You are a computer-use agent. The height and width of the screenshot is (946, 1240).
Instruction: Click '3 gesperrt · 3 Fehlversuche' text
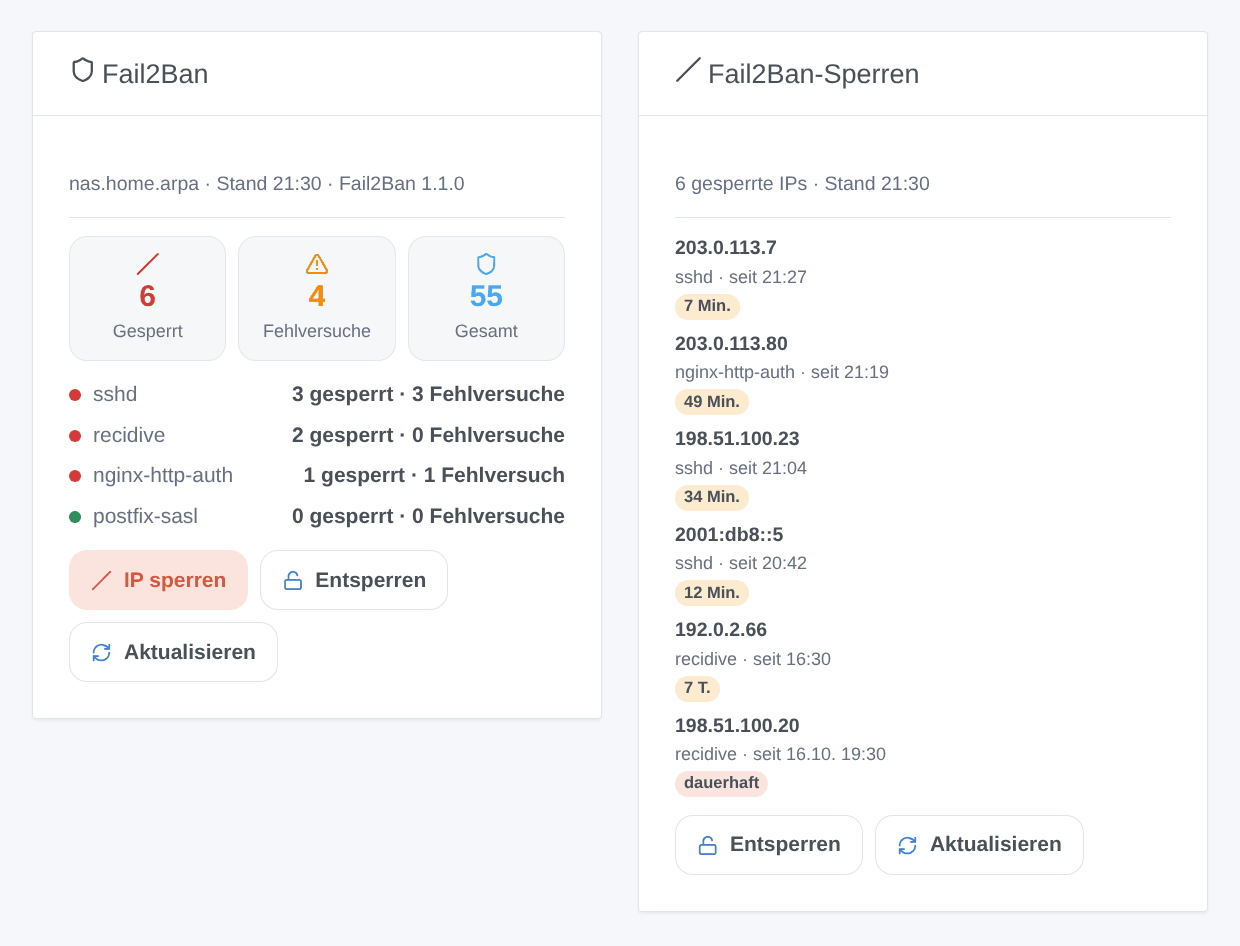[428, 394]
